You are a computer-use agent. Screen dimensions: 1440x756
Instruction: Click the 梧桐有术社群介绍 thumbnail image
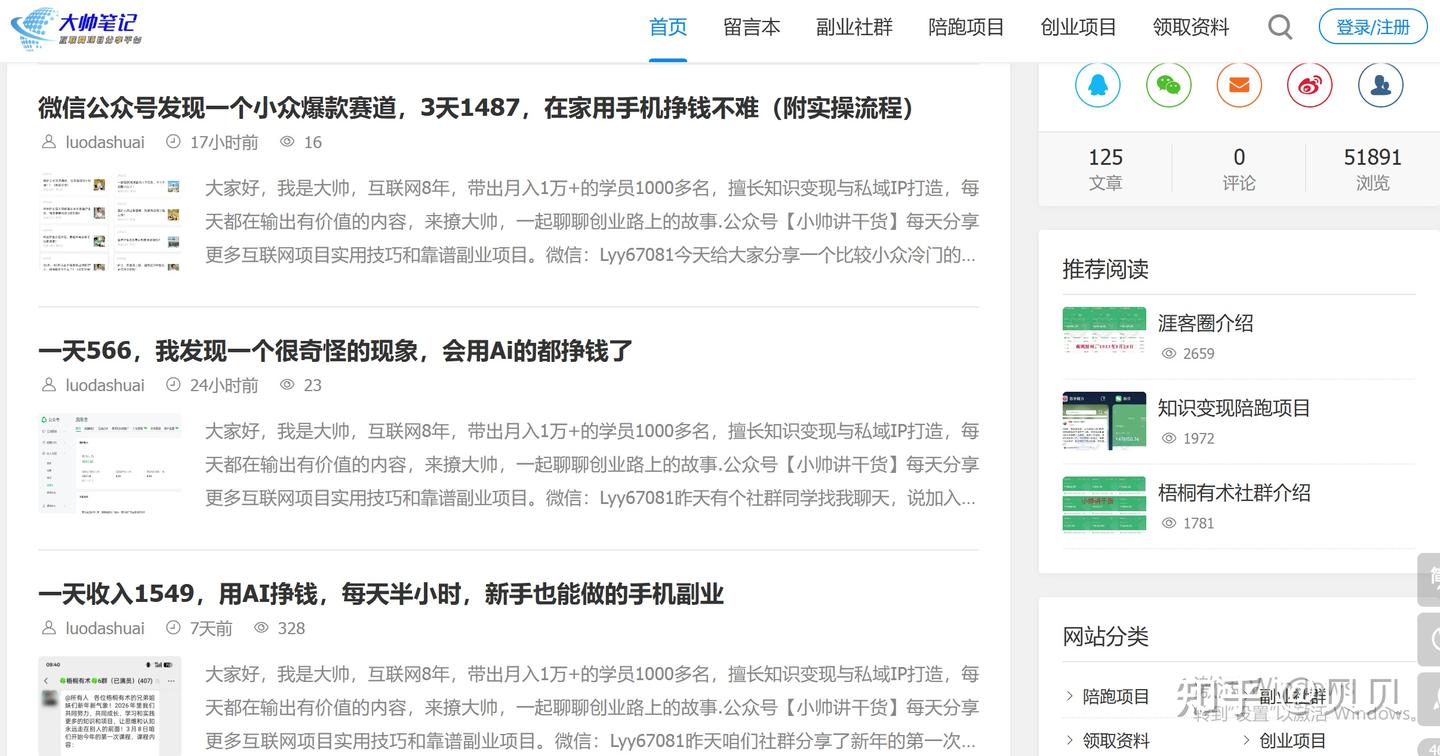[x=1104, y=506]
